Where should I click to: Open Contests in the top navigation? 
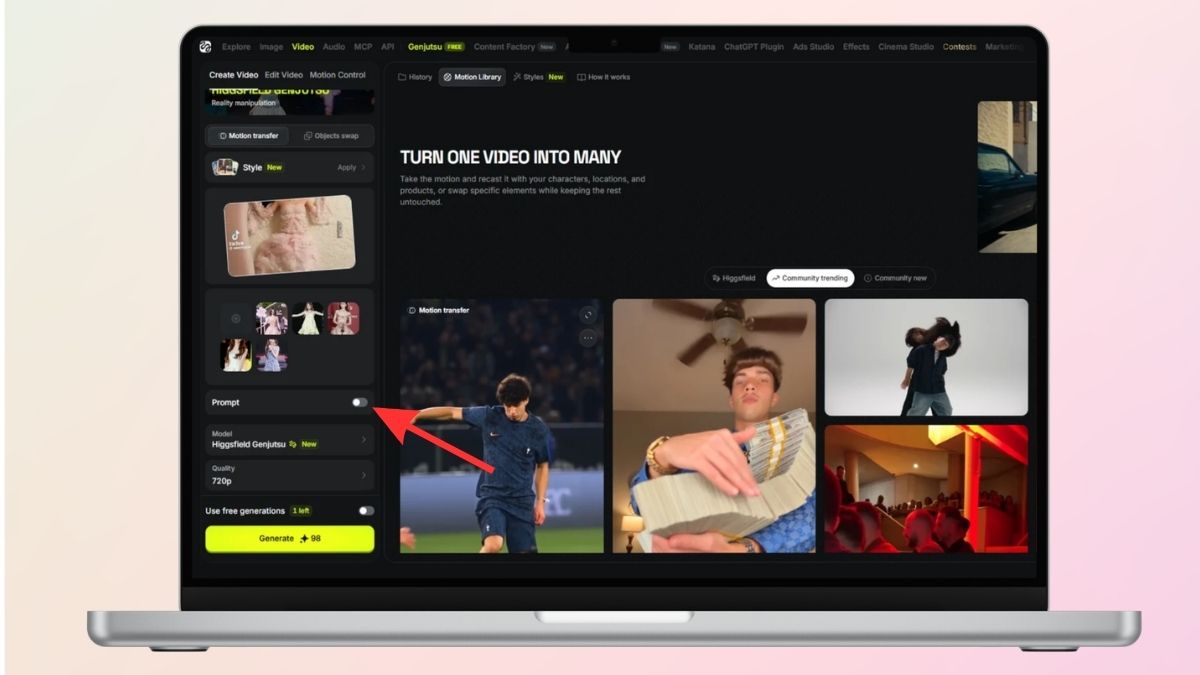960,47
